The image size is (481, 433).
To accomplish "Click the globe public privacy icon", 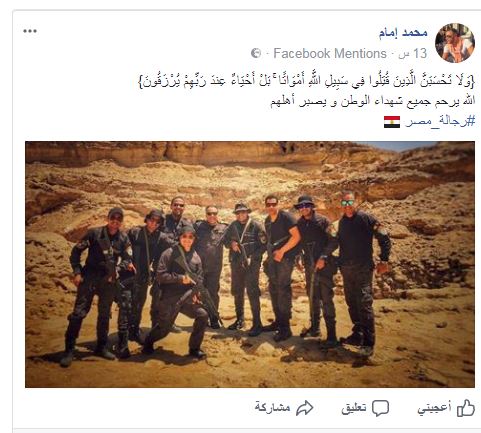I will pos(256,53).
